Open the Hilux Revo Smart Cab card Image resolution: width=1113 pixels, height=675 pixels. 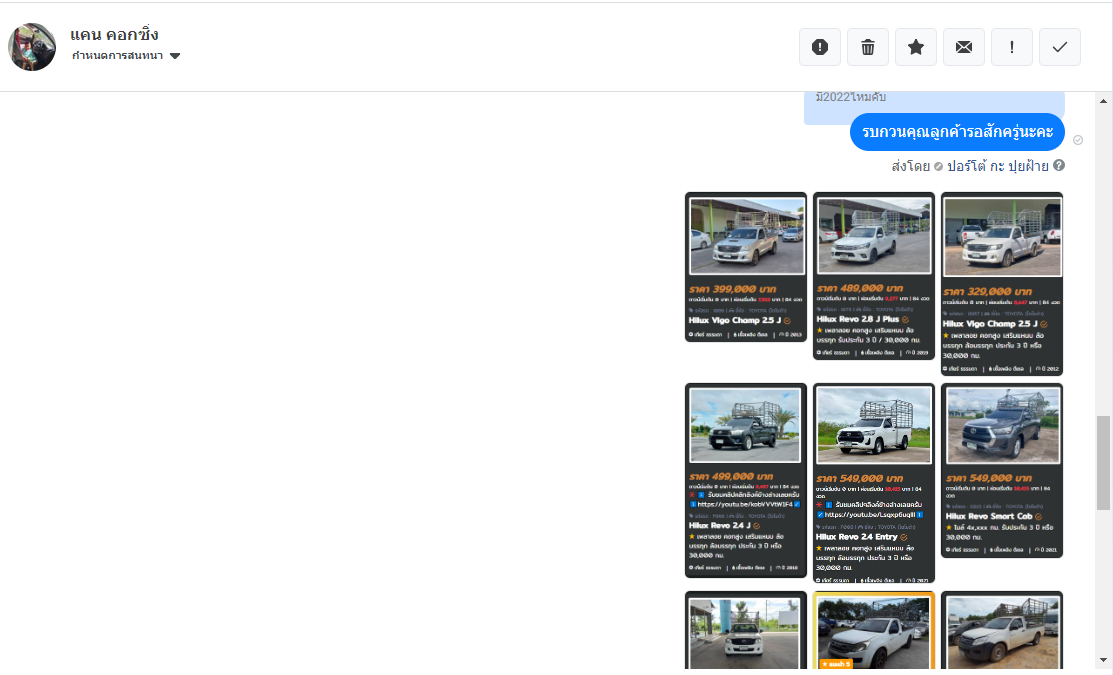[x=1001, y=470]
